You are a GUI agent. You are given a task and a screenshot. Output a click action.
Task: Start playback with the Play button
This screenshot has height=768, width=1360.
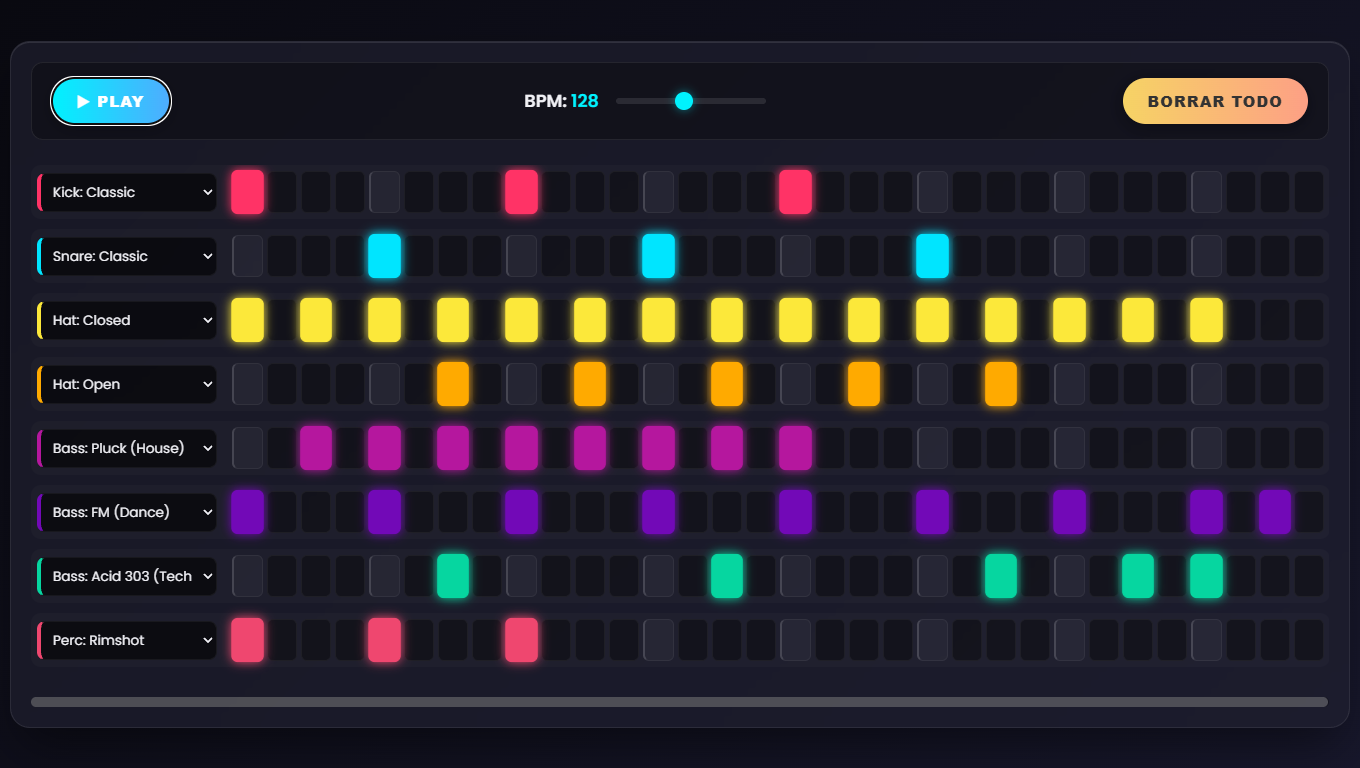click(x=111, y=101)
